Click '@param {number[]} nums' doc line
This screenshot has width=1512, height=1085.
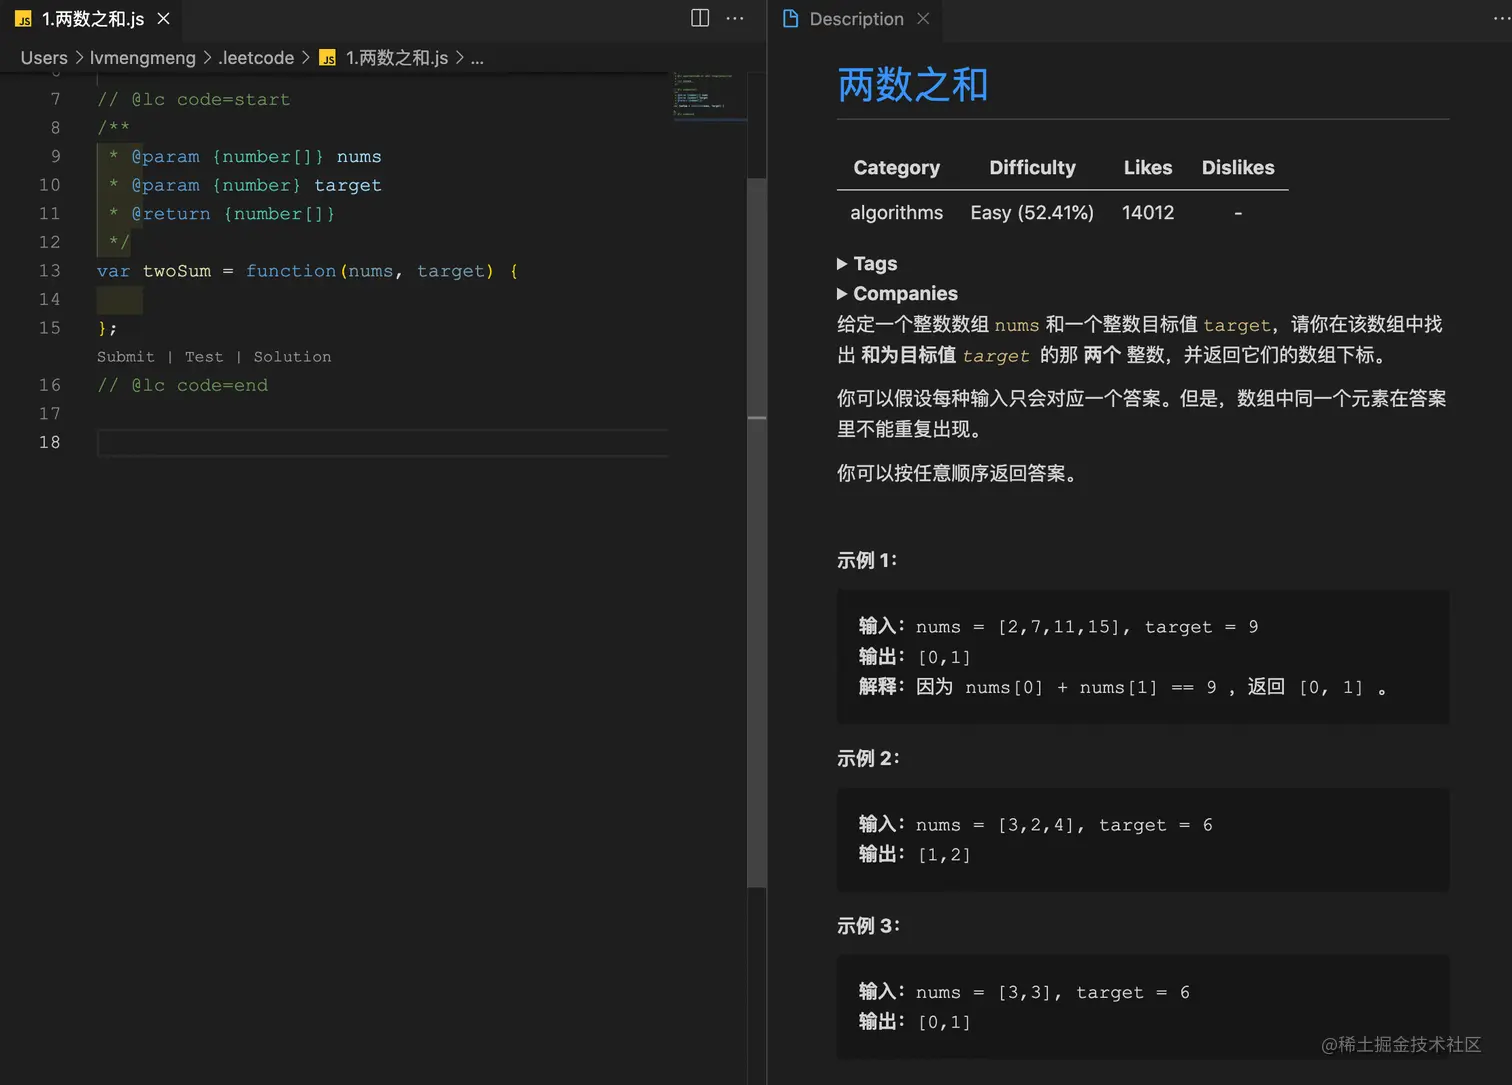click(245, 157)
